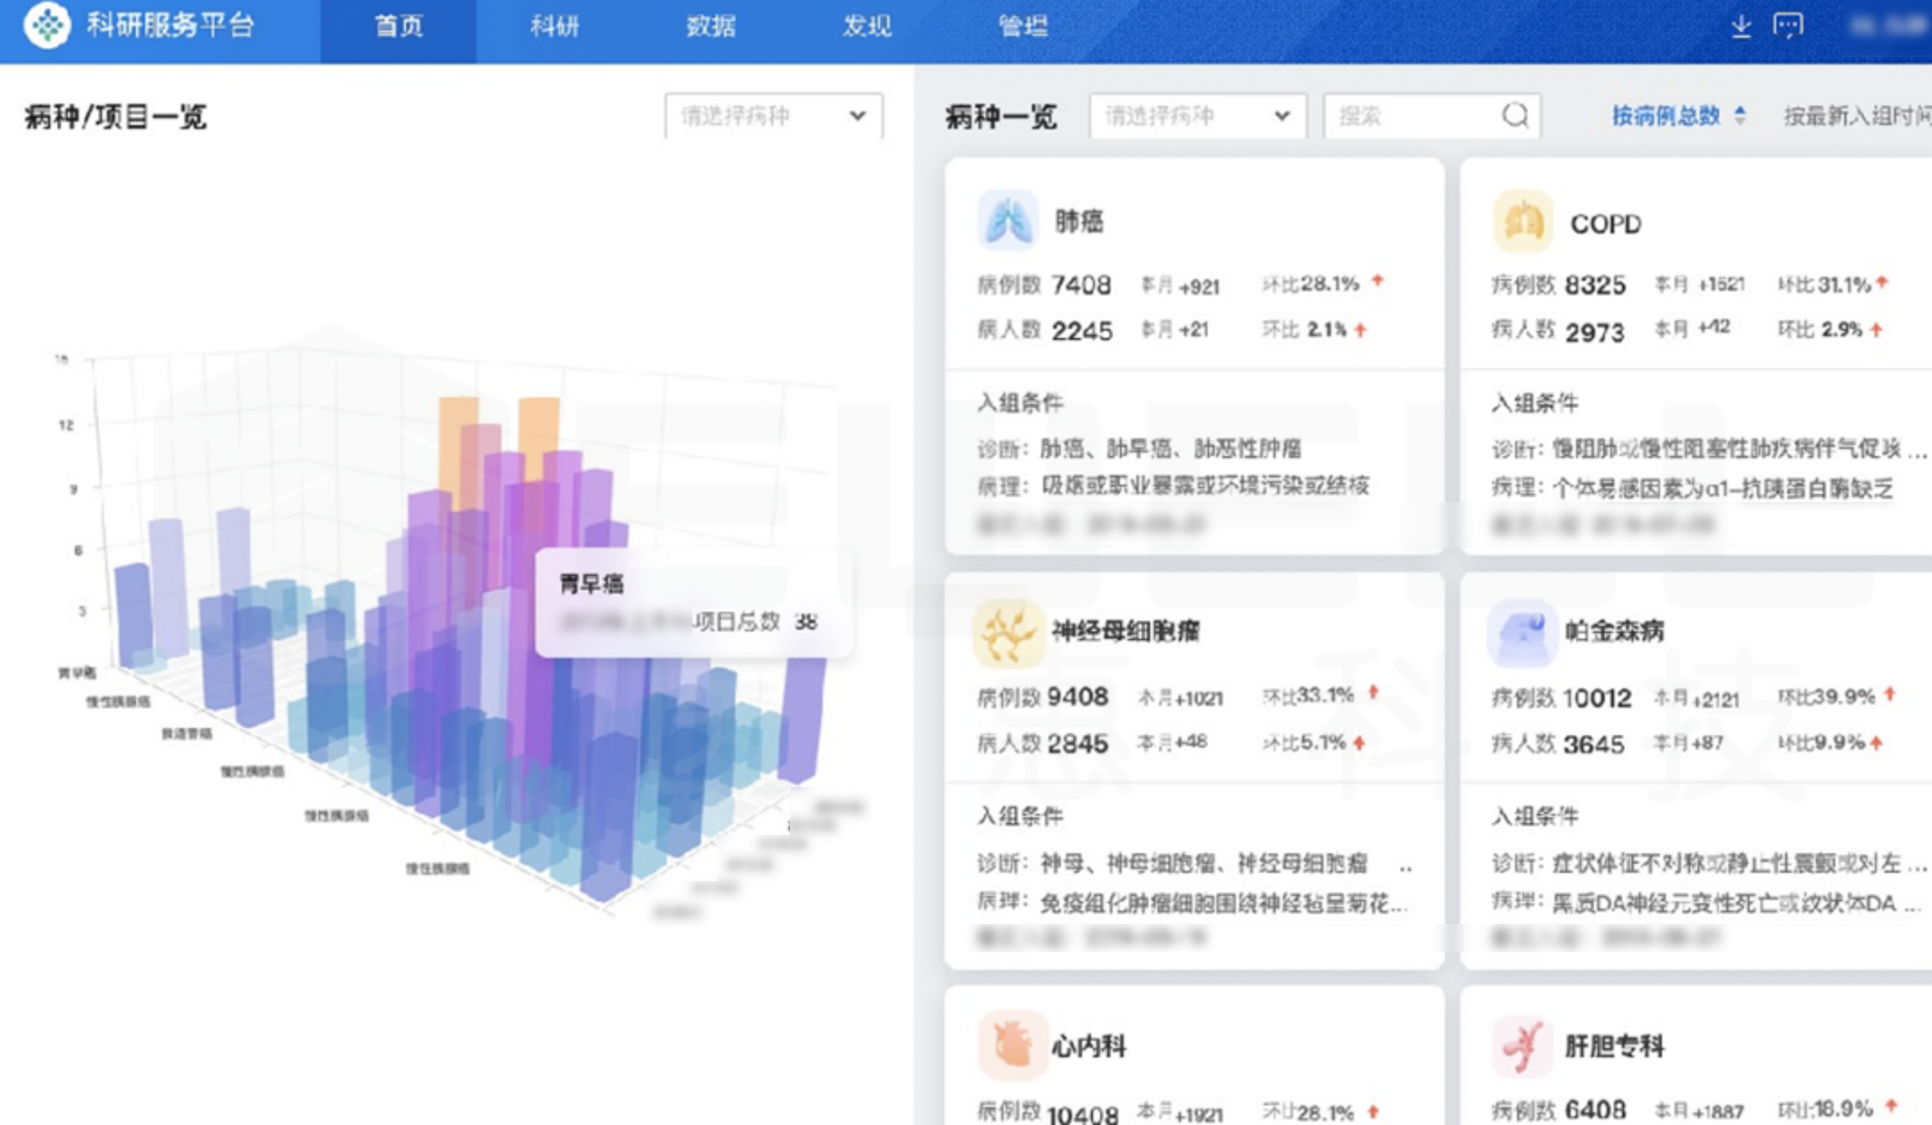Click the search magnifier icon
The width and height of the screenshot is (1932, 1125).
1515,116
